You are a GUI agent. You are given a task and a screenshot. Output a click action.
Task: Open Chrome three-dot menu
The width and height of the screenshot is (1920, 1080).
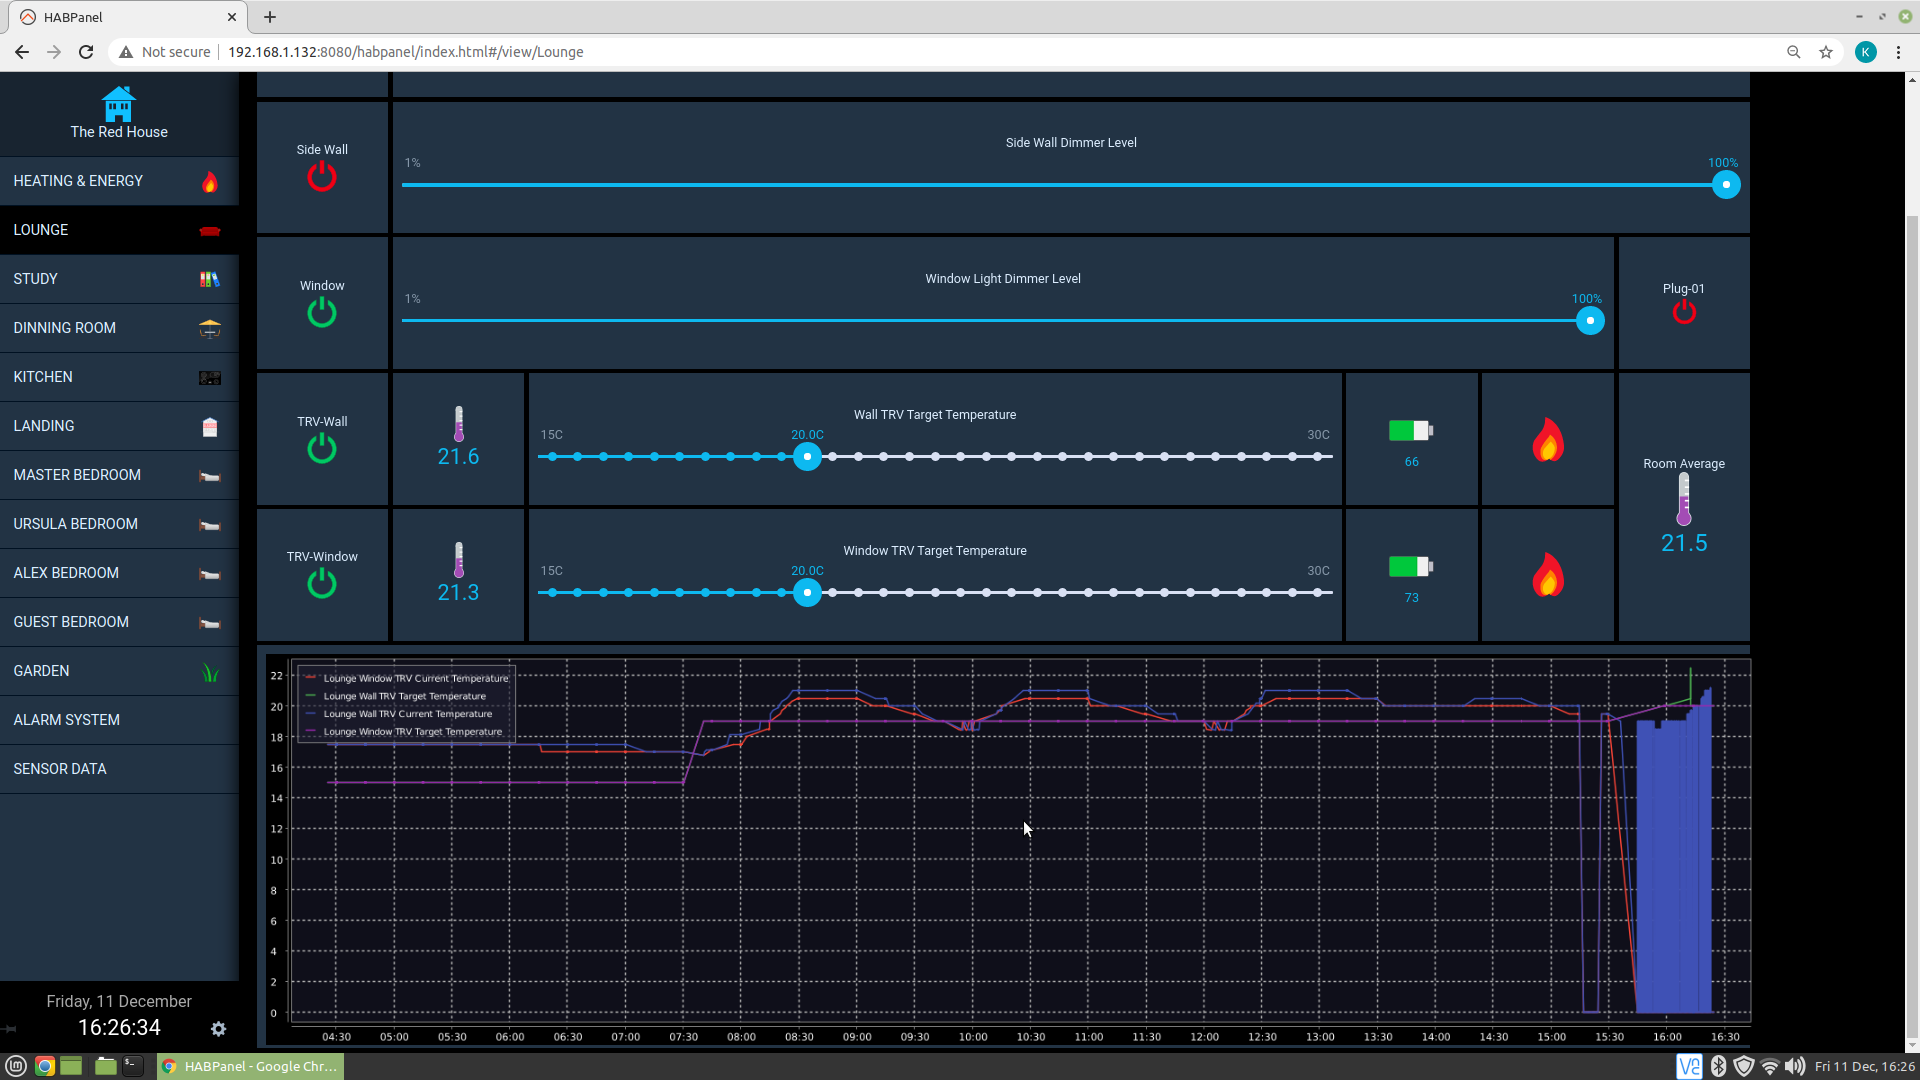pyautogui.click(x=1898, y=52)
